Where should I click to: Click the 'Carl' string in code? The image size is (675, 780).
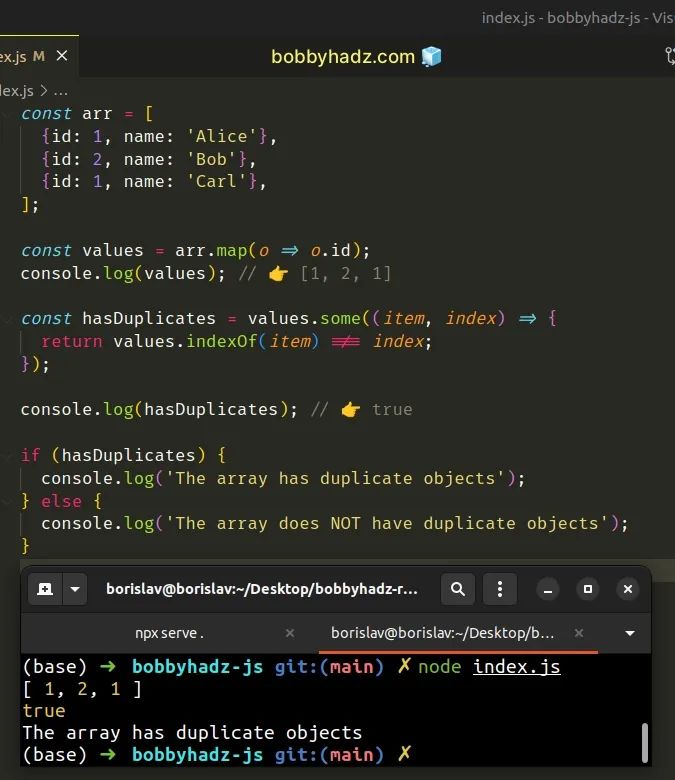[216, 182]
